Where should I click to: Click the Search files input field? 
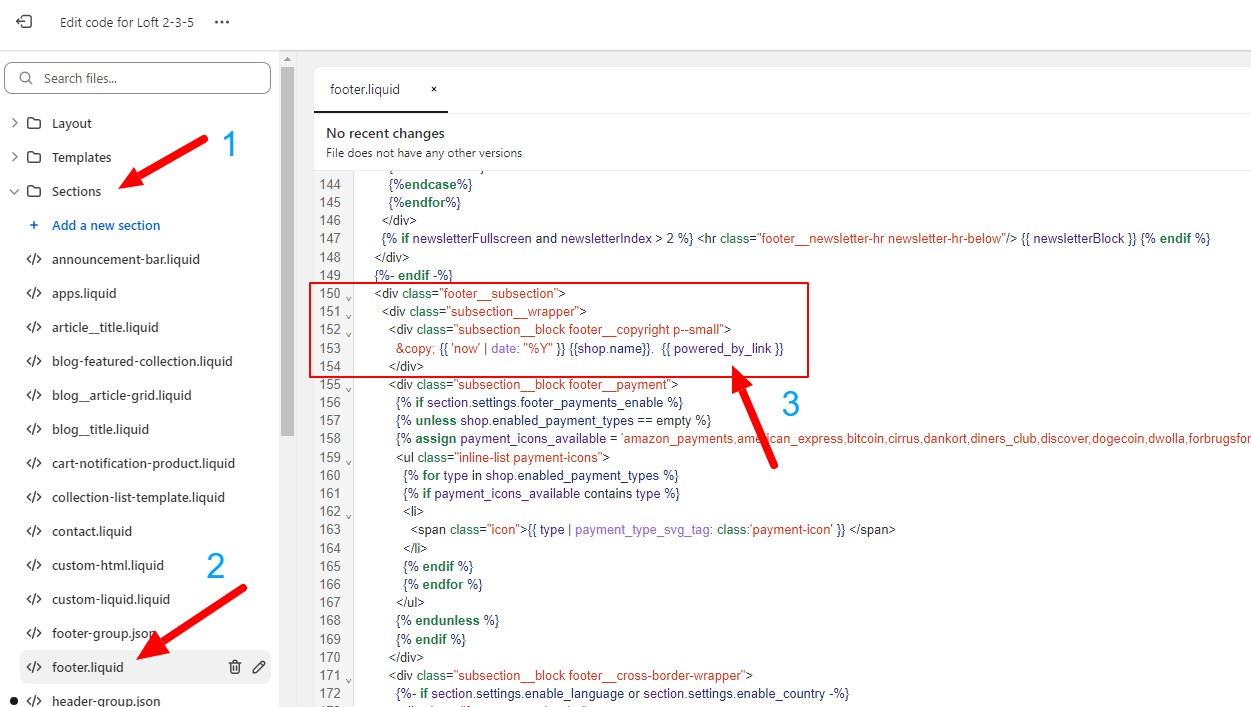150,78
